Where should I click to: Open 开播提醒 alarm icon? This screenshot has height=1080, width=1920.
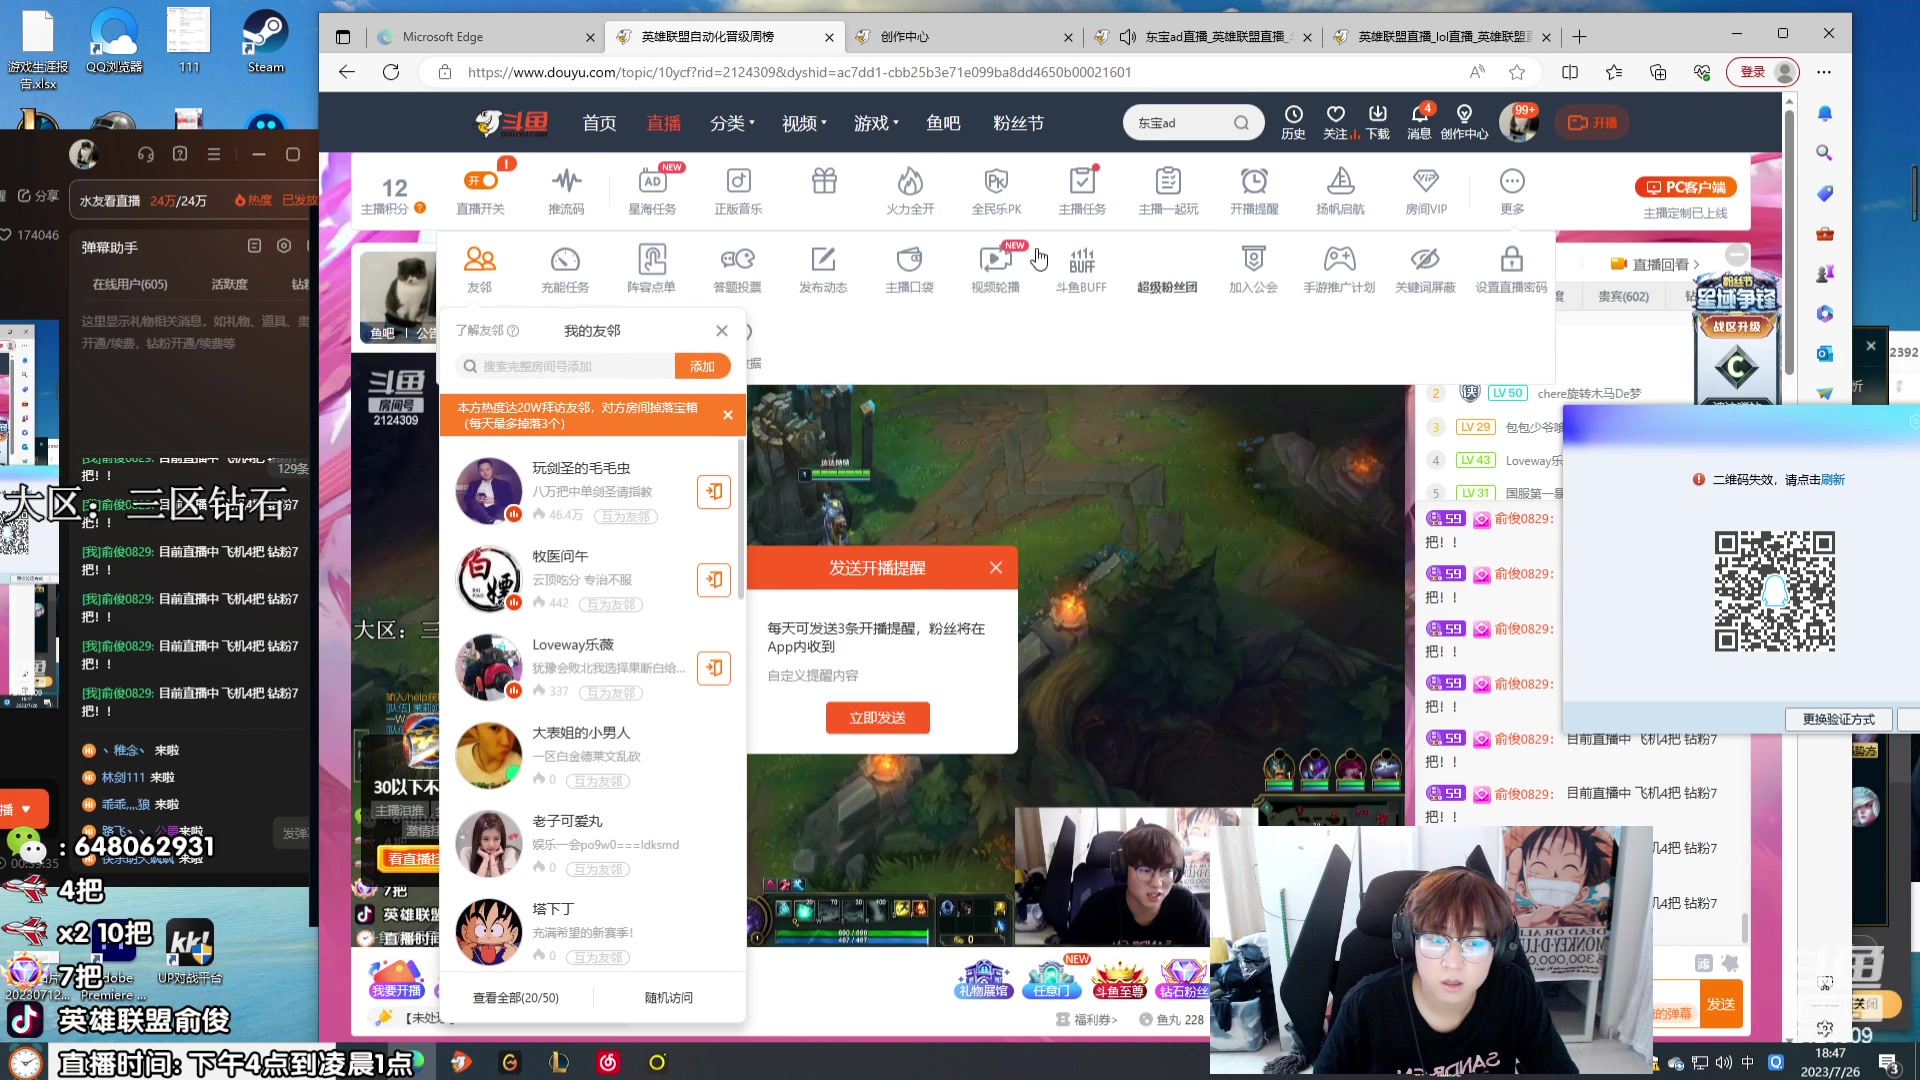pyautogui.click(x=1254, y=181)
